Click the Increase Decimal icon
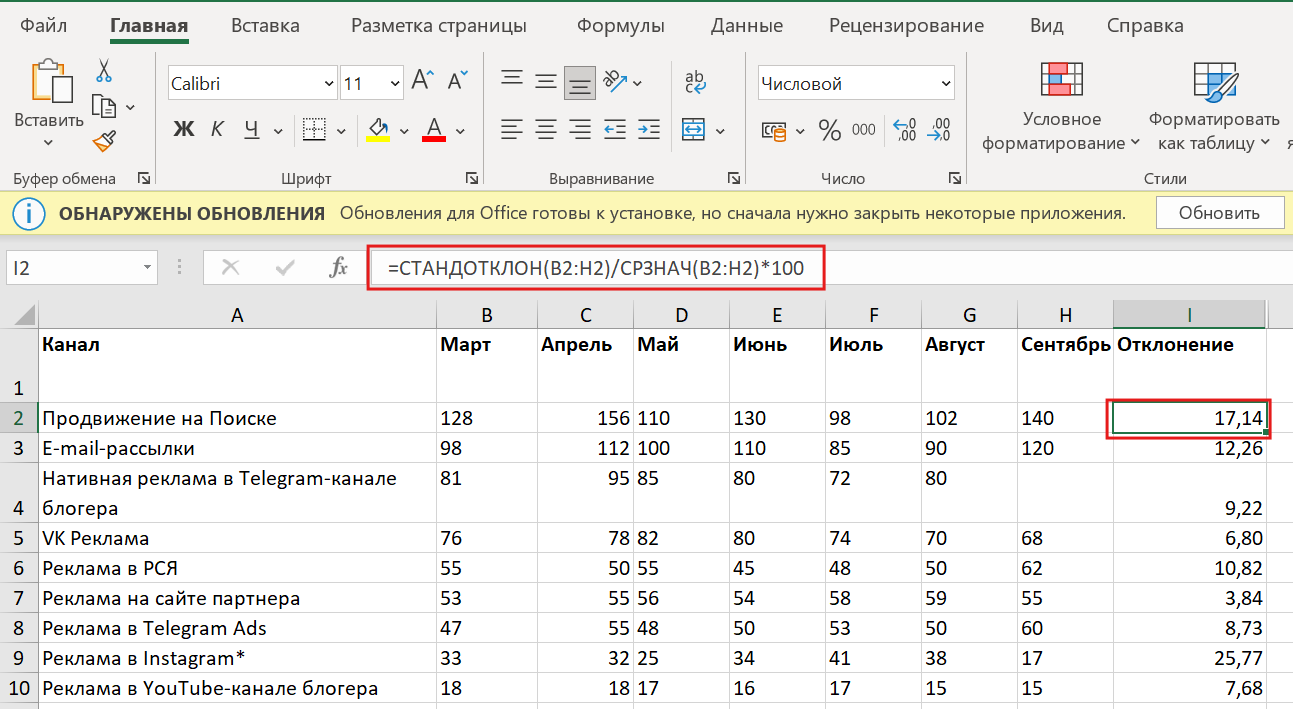This screenshot has width=1293, height=709. click(904, 130)
